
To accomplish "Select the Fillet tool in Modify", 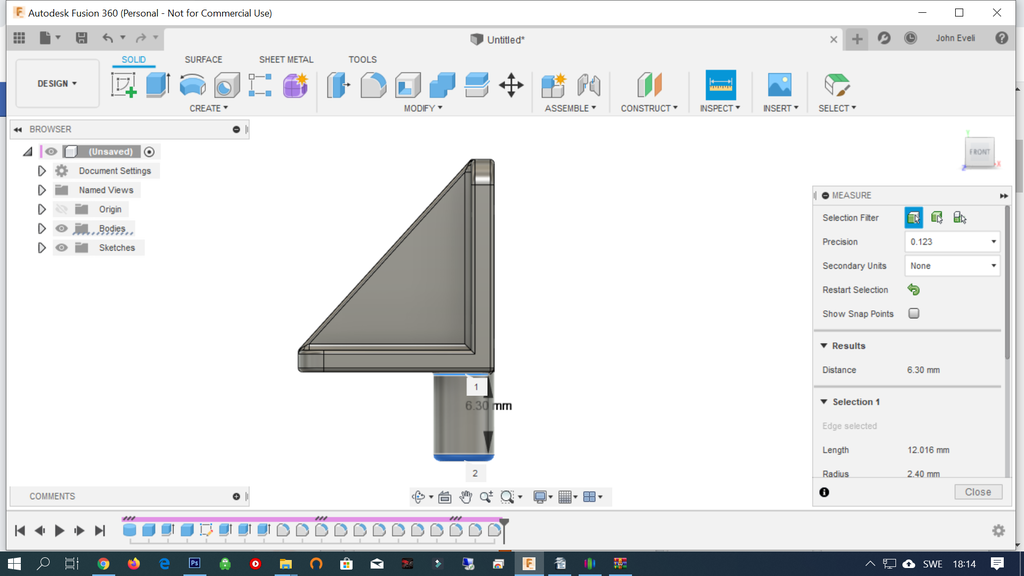I will [373, 85].
